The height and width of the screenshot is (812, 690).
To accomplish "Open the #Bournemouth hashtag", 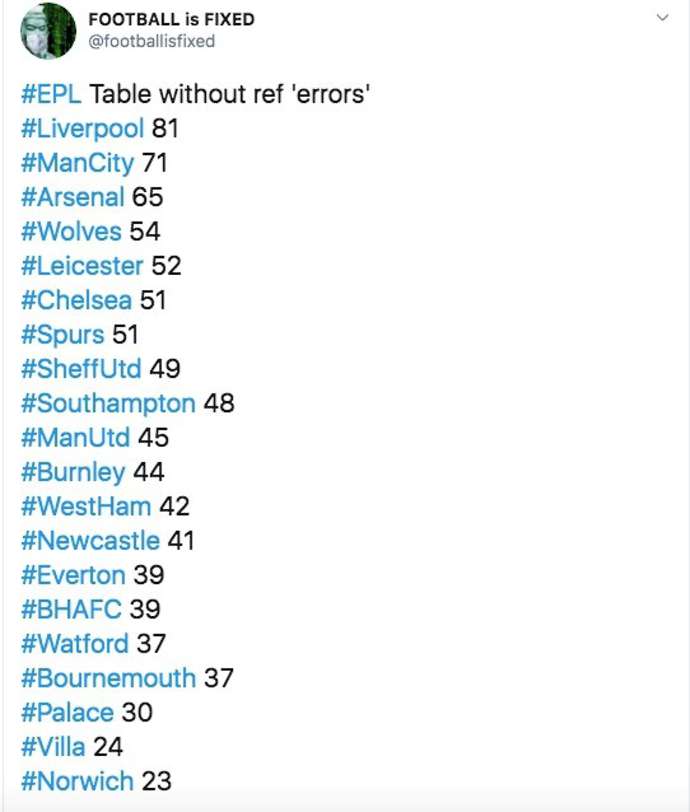I will [x=109, y=678].
